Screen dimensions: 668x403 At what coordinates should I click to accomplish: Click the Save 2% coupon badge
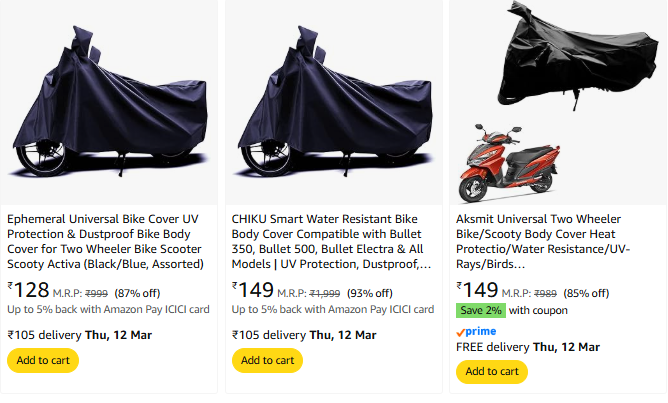481,310
